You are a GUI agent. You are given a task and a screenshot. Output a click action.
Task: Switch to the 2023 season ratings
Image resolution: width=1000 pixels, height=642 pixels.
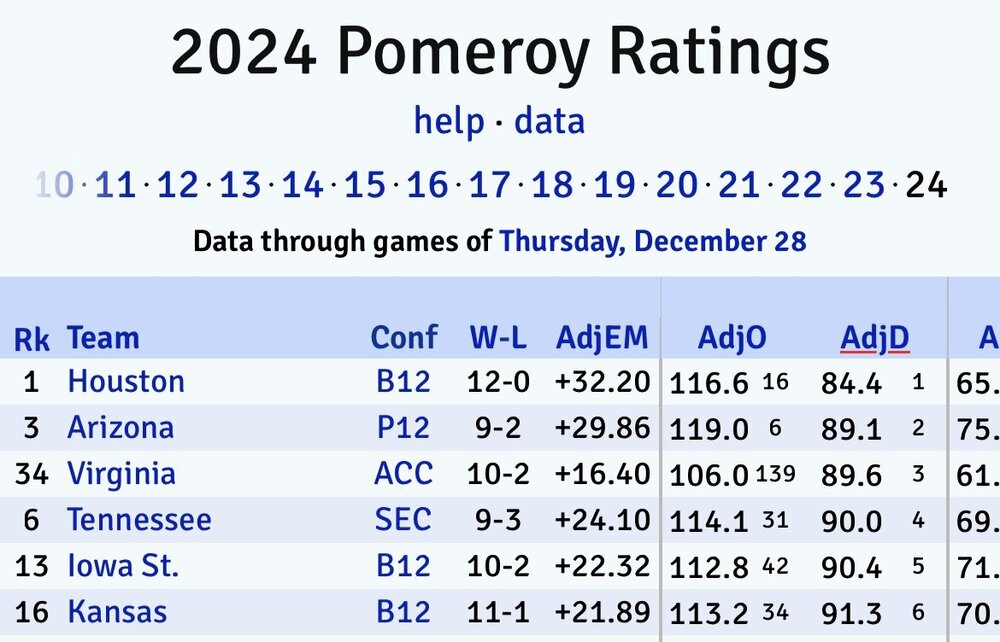point(863,186)
